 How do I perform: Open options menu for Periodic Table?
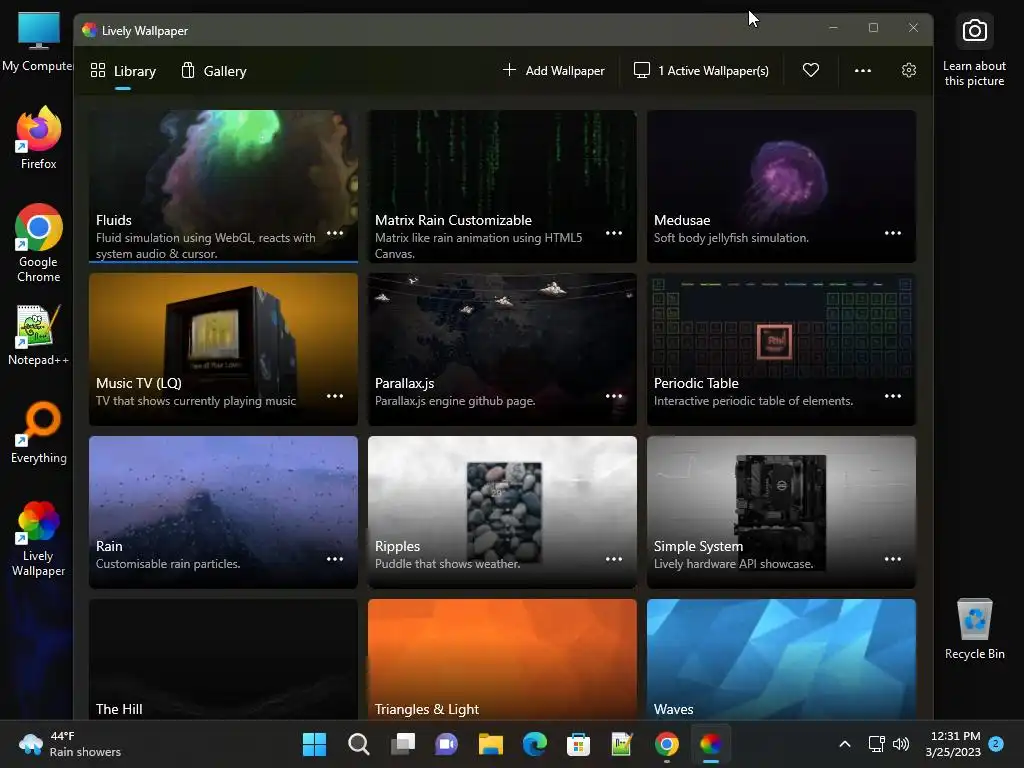pyautogui.click(x=893, y=396)
